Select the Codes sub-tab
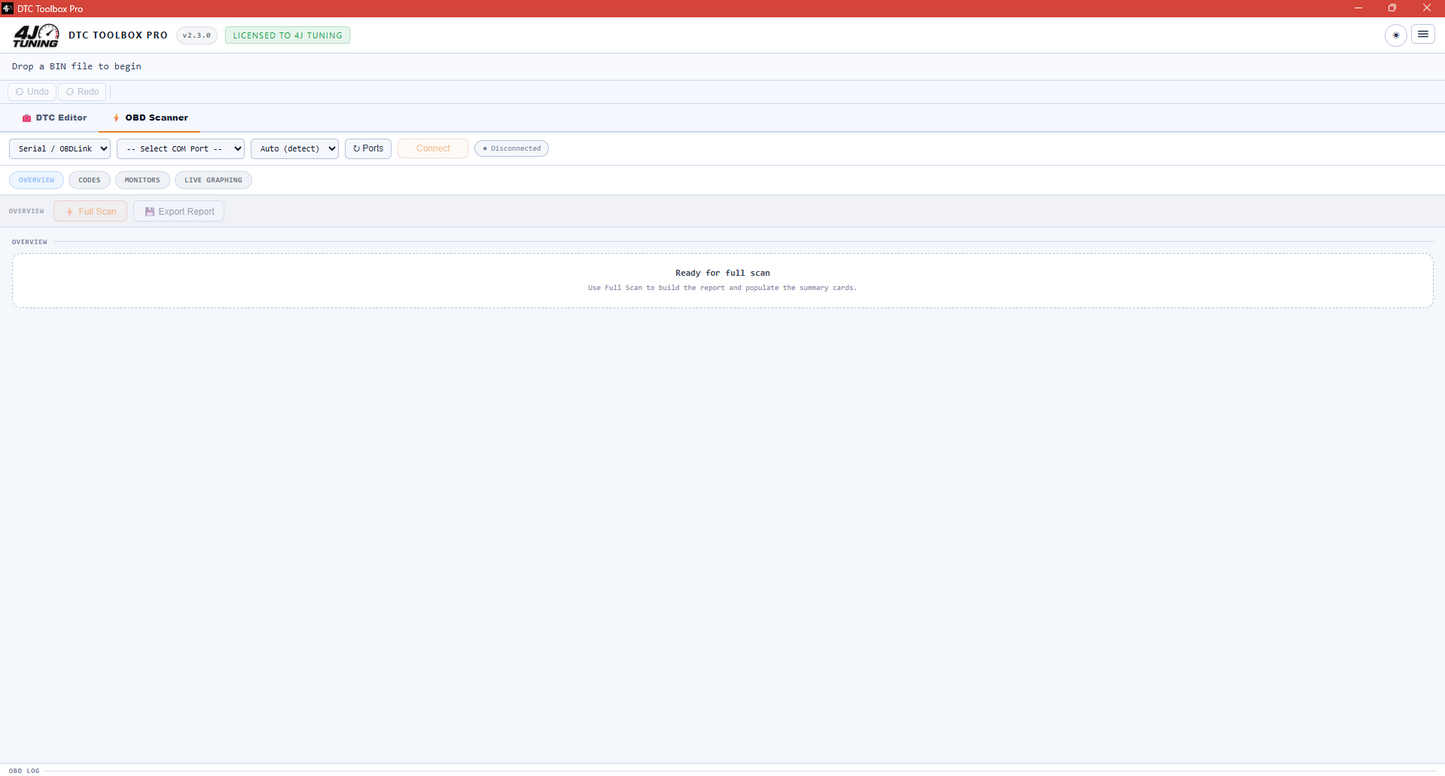The height and width of the screenshot is (776, 1445). pyautogui.click(x=89, y=180)
